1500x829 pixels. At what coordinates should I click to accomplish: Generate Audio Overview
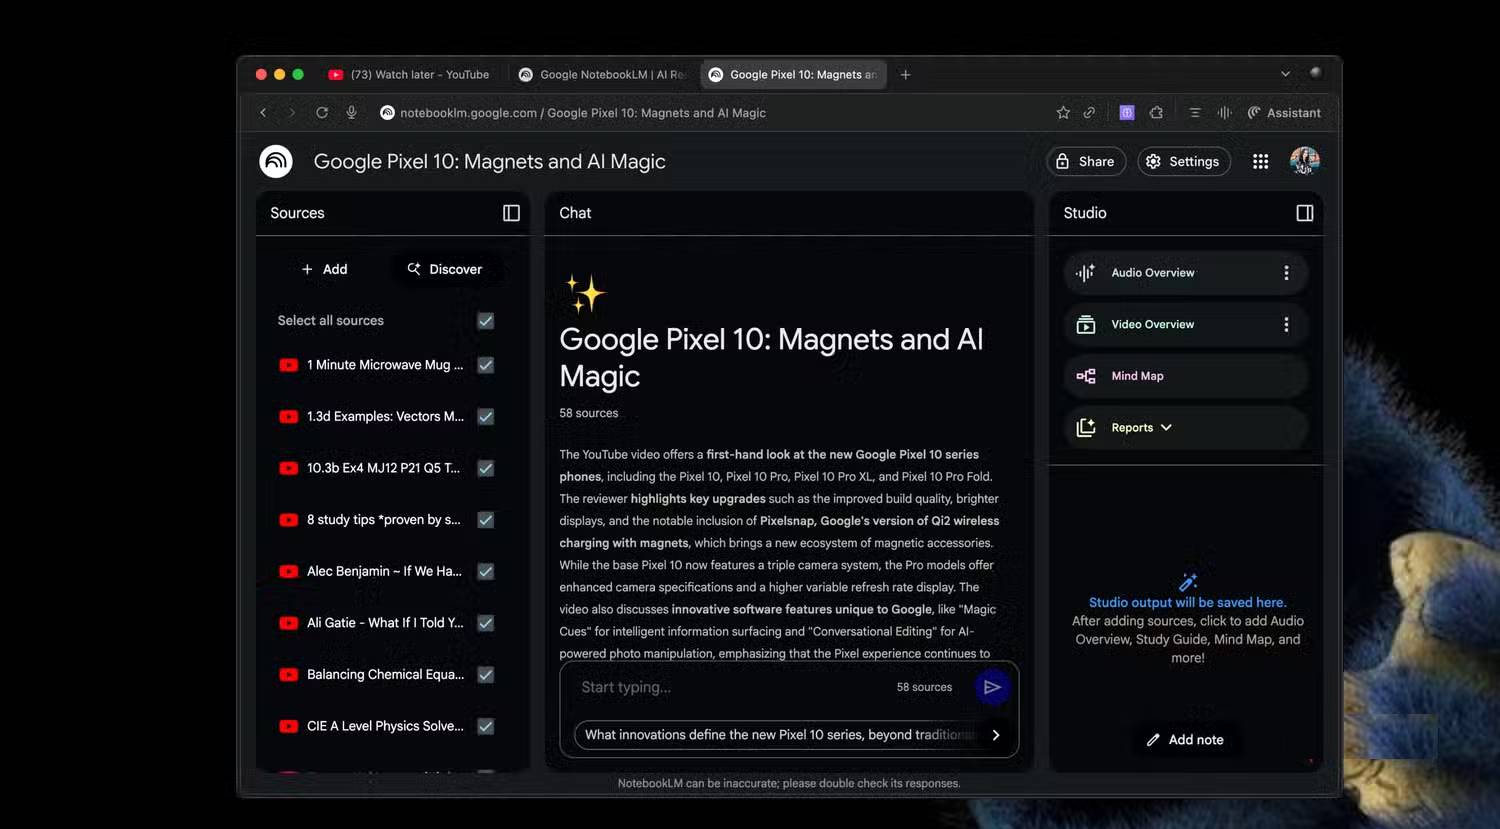click(x=1186, y=273)
